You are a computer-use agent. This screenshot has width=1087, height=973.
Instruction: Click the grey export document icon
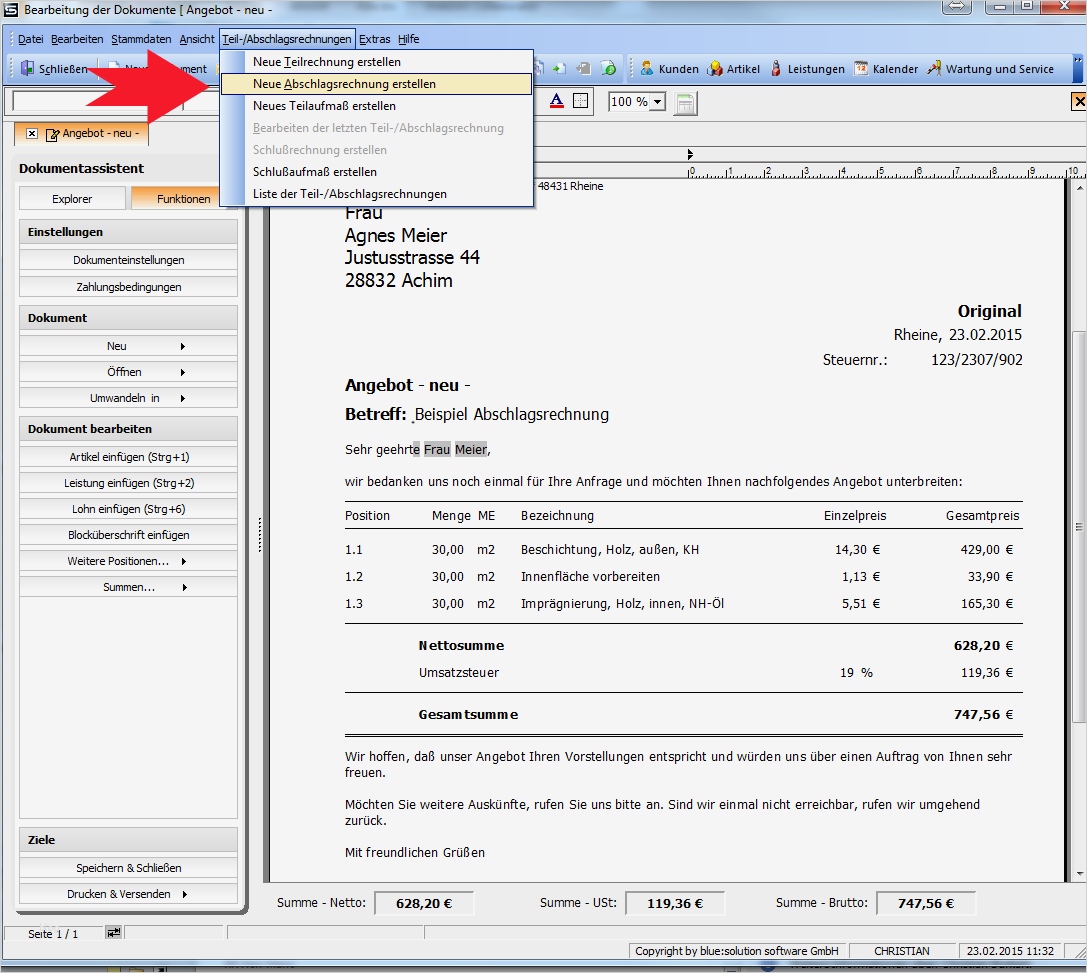pyautogui.click(x=584, y=68)
